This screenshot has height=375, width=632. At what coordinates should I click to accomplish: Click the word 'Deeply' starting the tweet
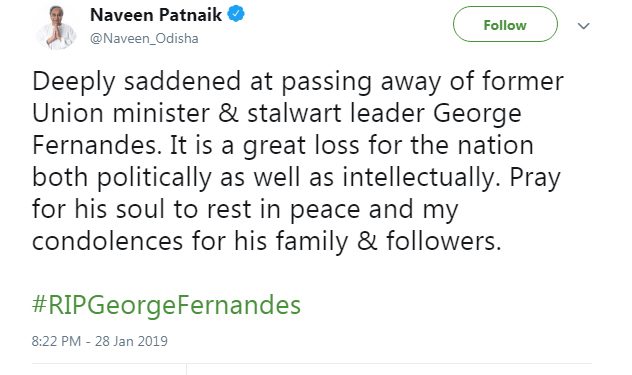(74, 82)
